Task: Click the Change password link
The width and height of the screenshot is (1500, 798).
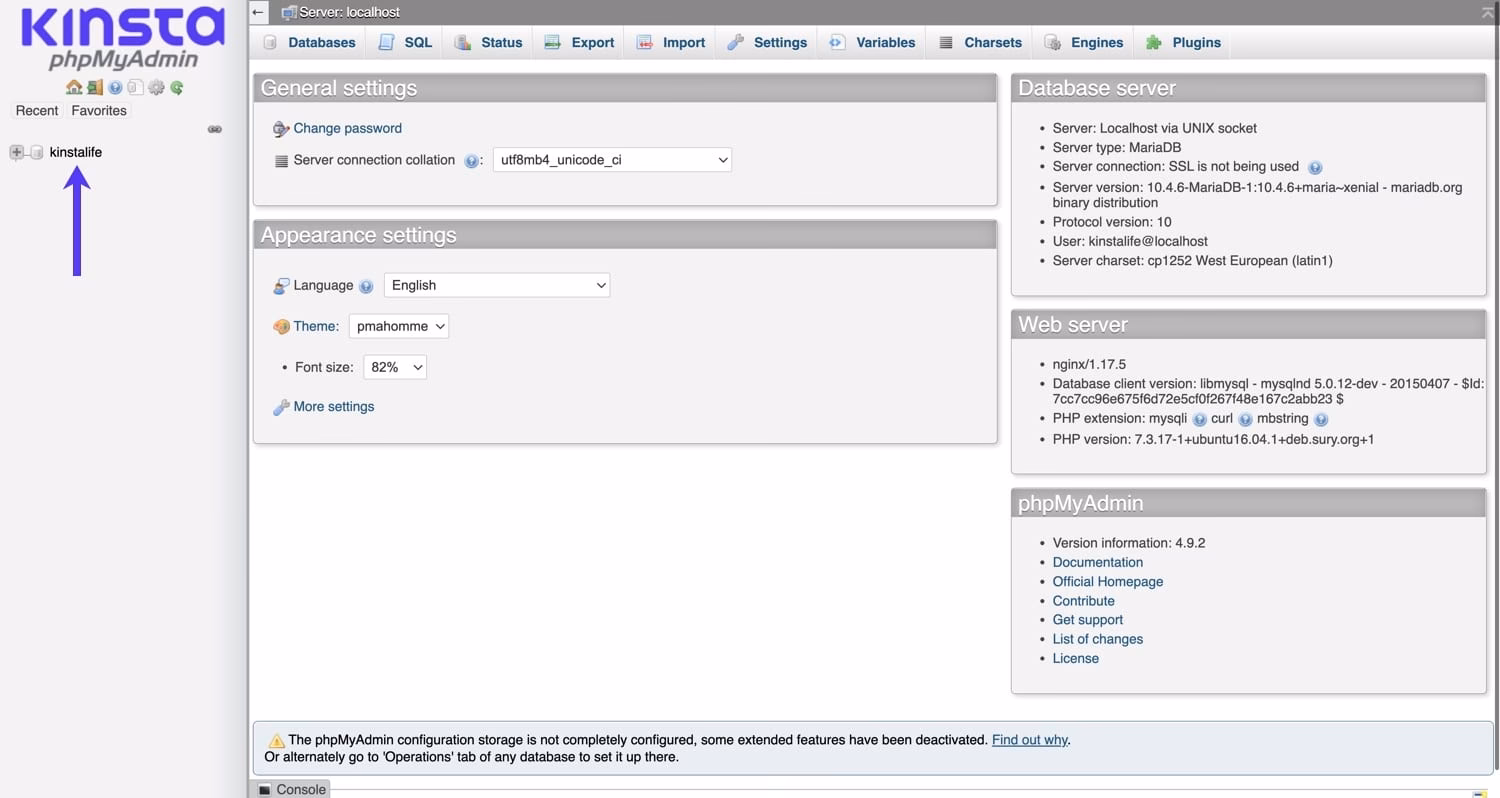Action: pos(347,128)
